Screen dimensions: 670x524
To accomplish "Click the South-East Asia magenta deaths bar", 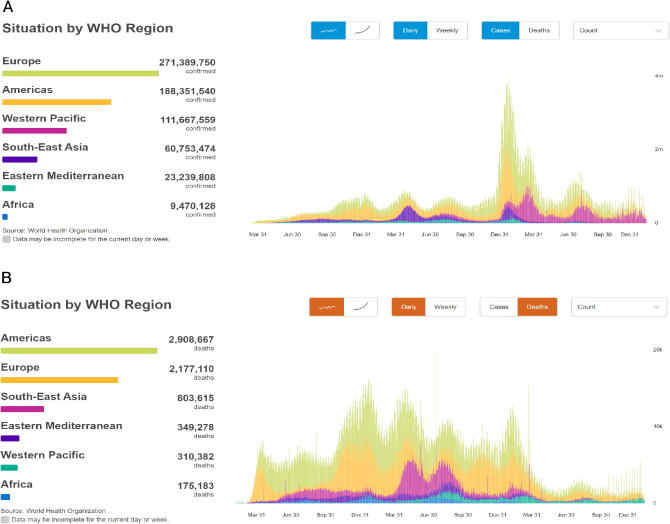I will pos(22,409).
